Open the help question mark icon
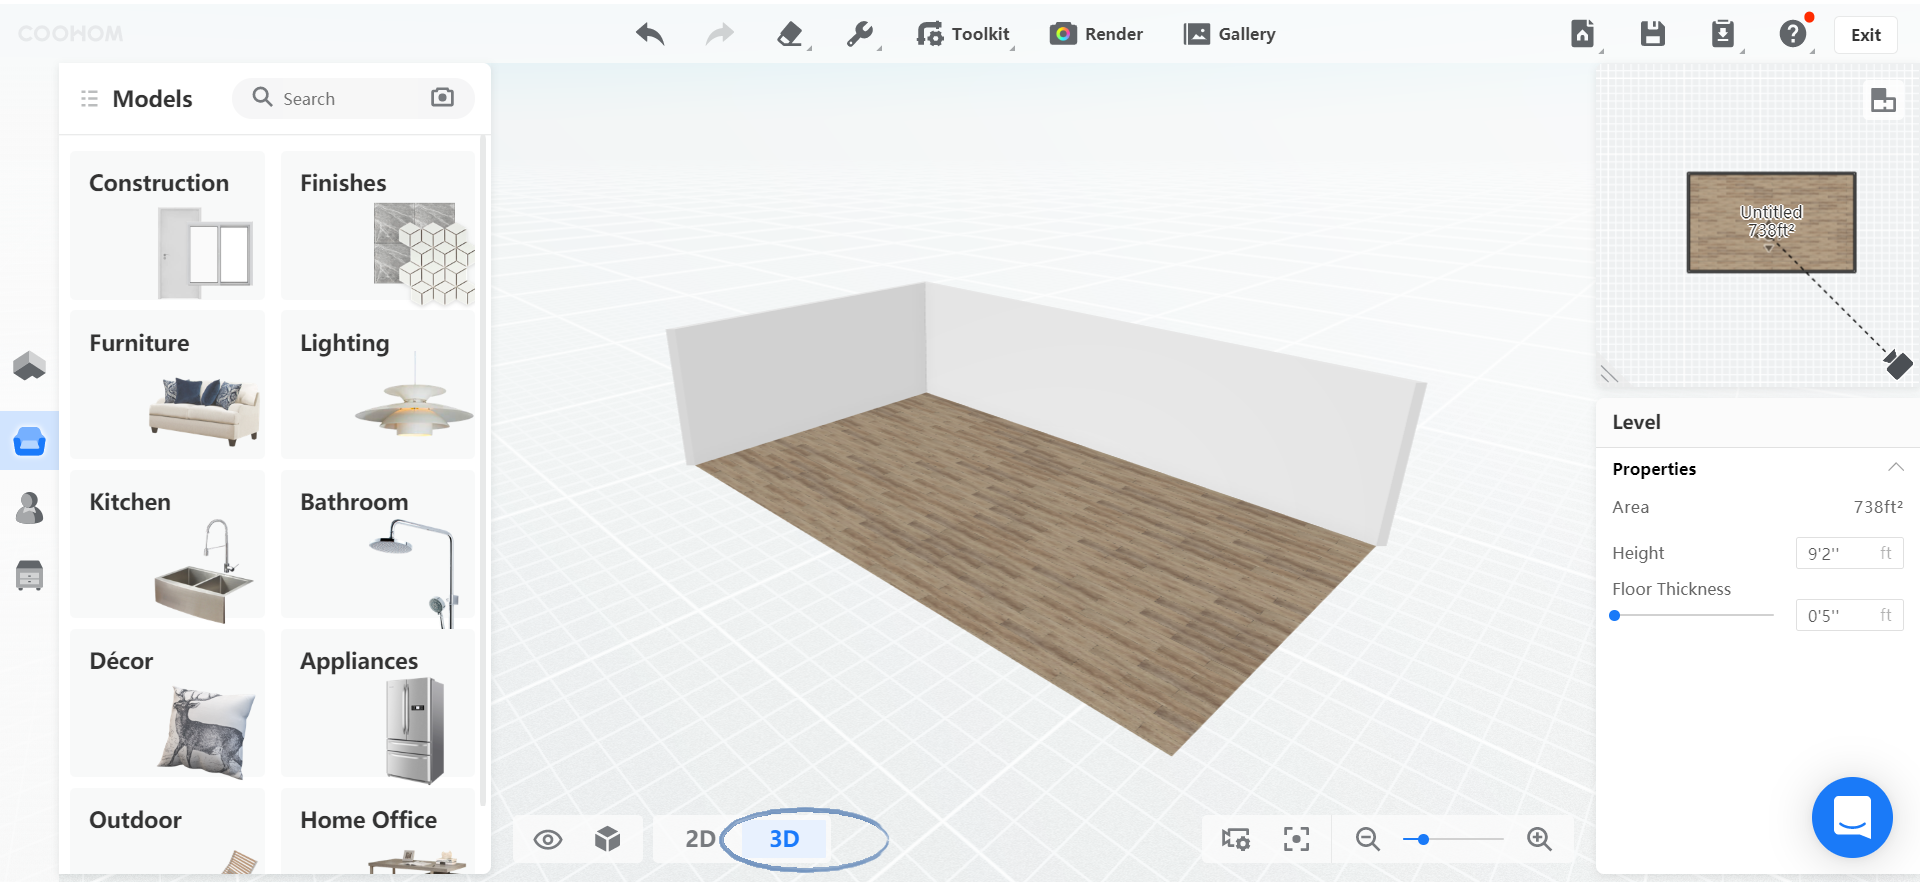The image size is (1920, 882). (1792, 34)
